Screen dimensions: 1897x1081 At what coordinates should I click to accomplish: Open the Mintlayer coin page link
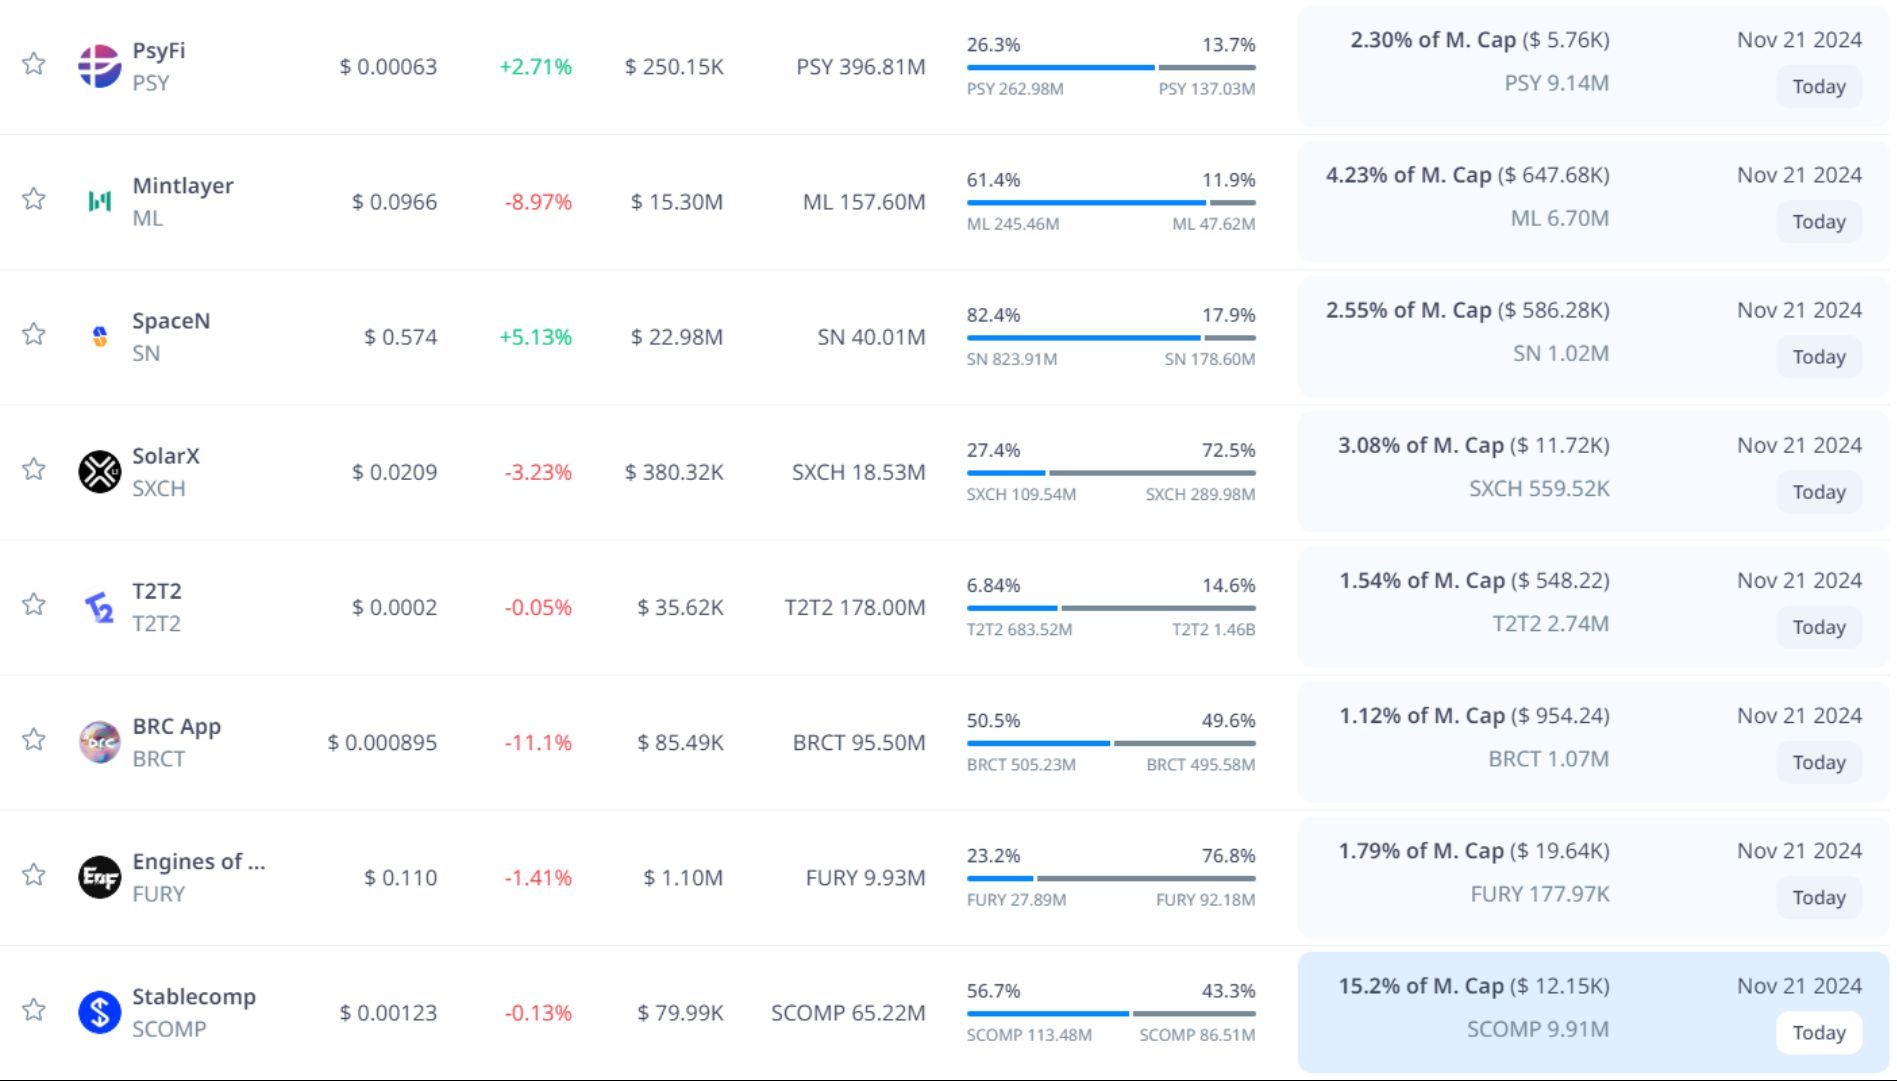(x=182, y=186)
